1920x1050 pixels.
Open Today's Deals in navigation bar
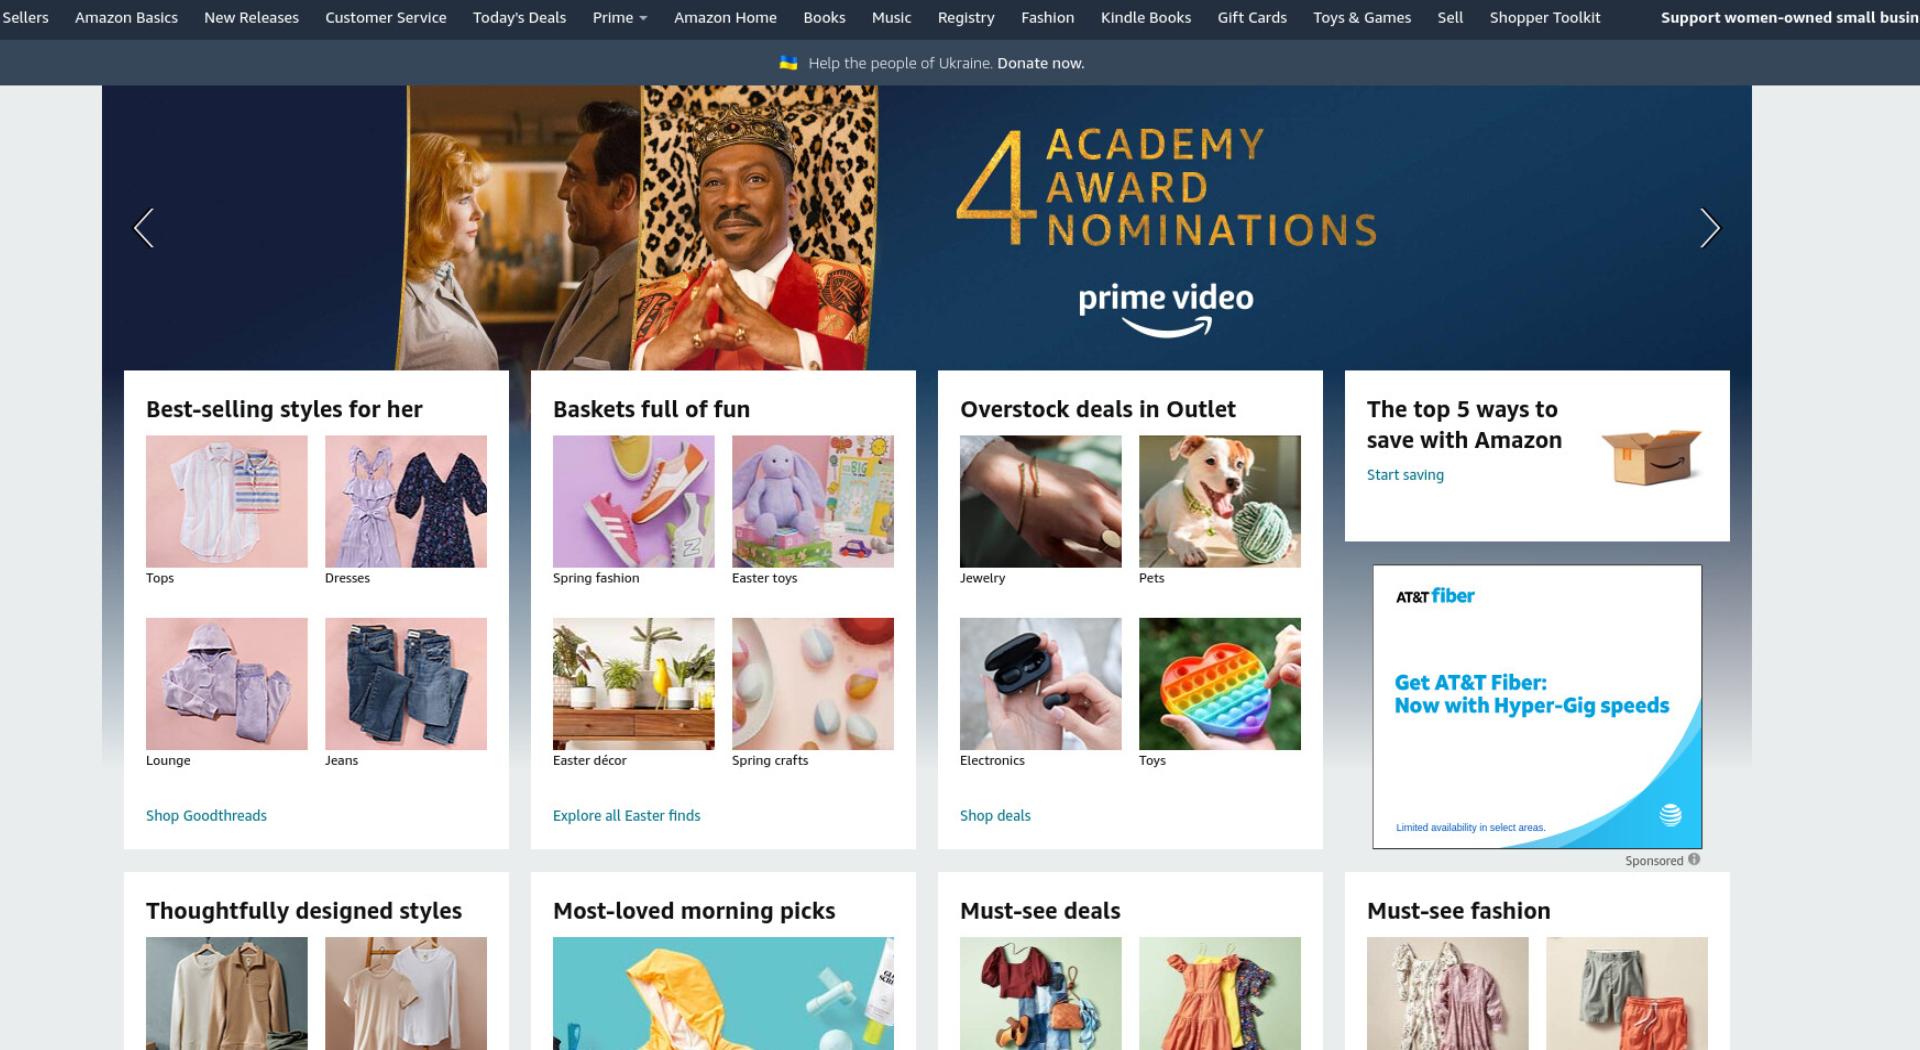click(x=519, y=18)
